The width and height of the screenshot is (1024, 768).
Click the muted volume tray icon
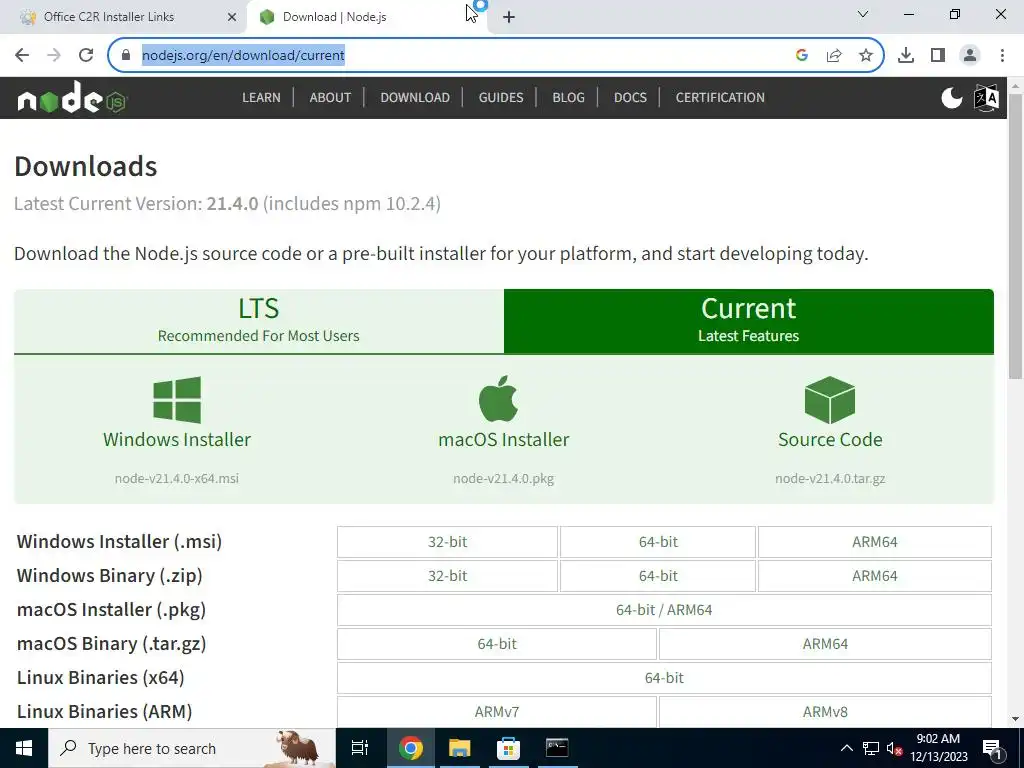point(894,748)
